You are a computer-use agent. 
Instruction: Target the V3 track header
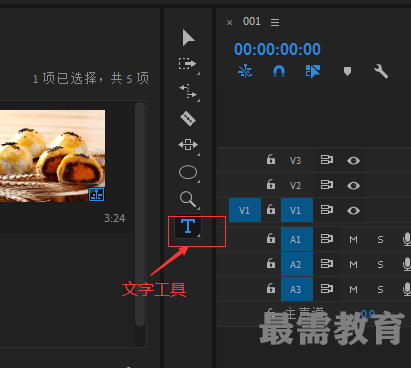[x=295, y=160]
